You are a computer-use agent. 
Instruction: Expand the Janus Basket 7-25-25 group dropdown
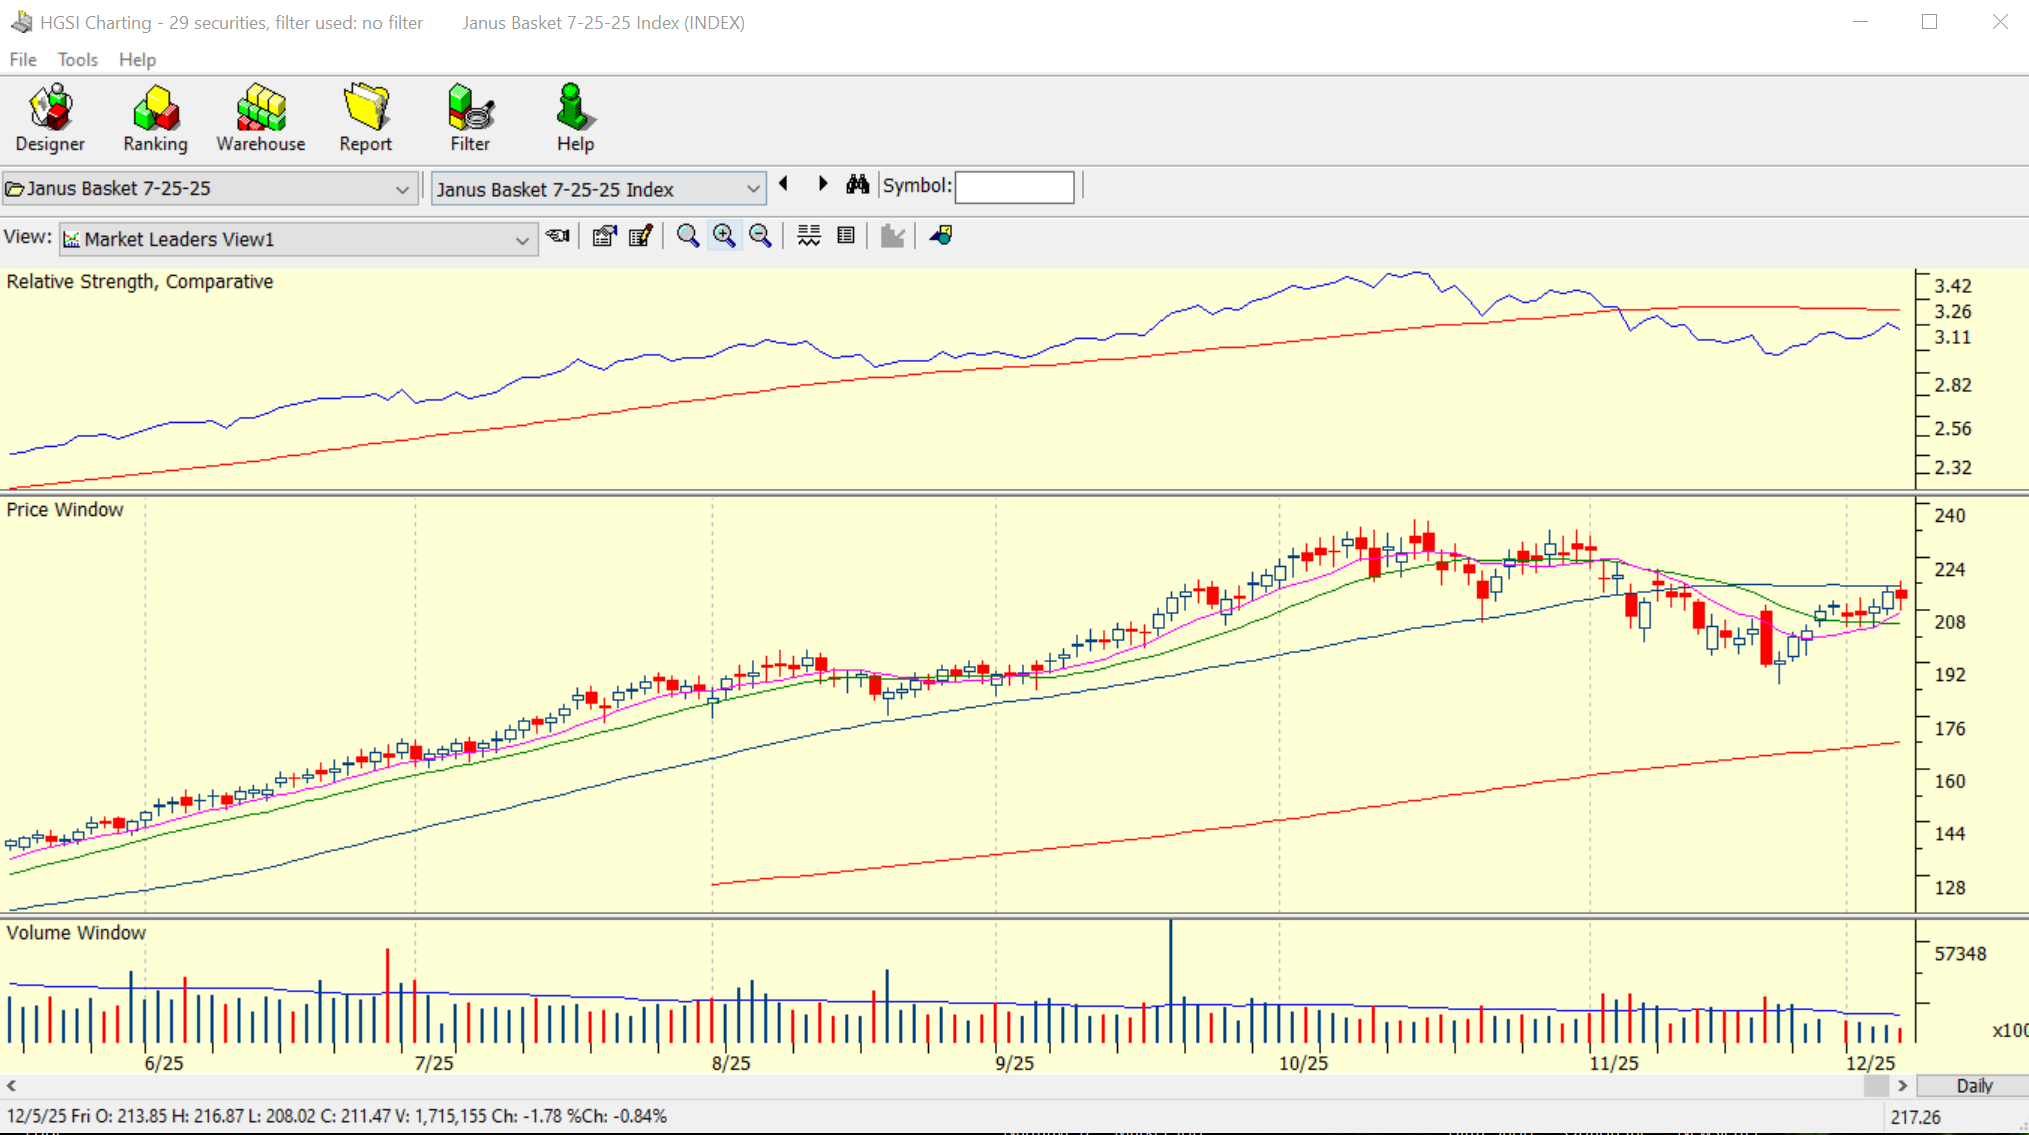(401, 189)
